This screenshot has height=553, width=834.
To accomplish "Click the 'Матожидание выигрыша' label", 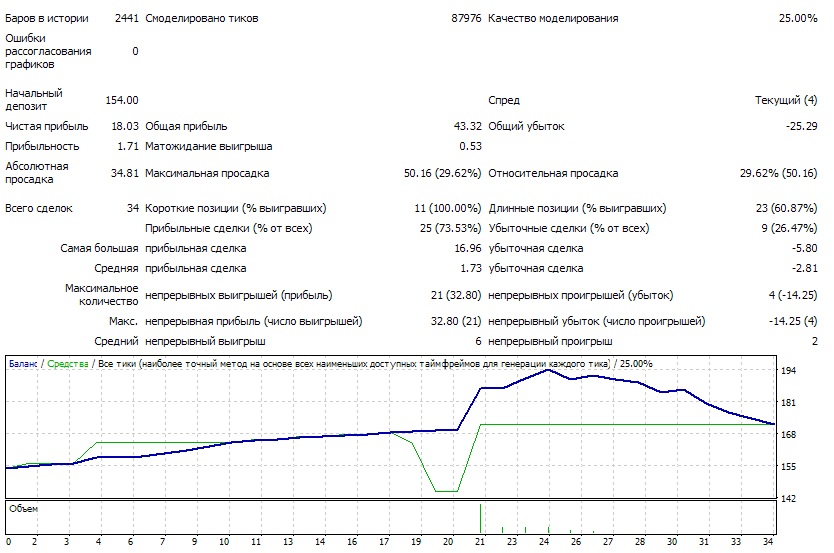I will tap(208, 146).
